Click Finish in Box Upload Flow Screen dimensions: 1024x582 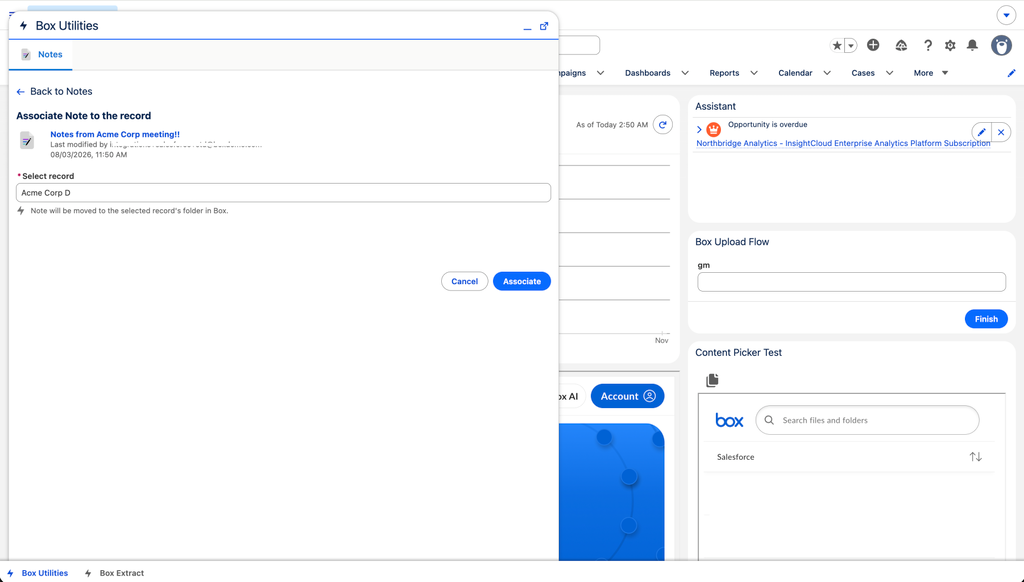[x=985, y=319]
